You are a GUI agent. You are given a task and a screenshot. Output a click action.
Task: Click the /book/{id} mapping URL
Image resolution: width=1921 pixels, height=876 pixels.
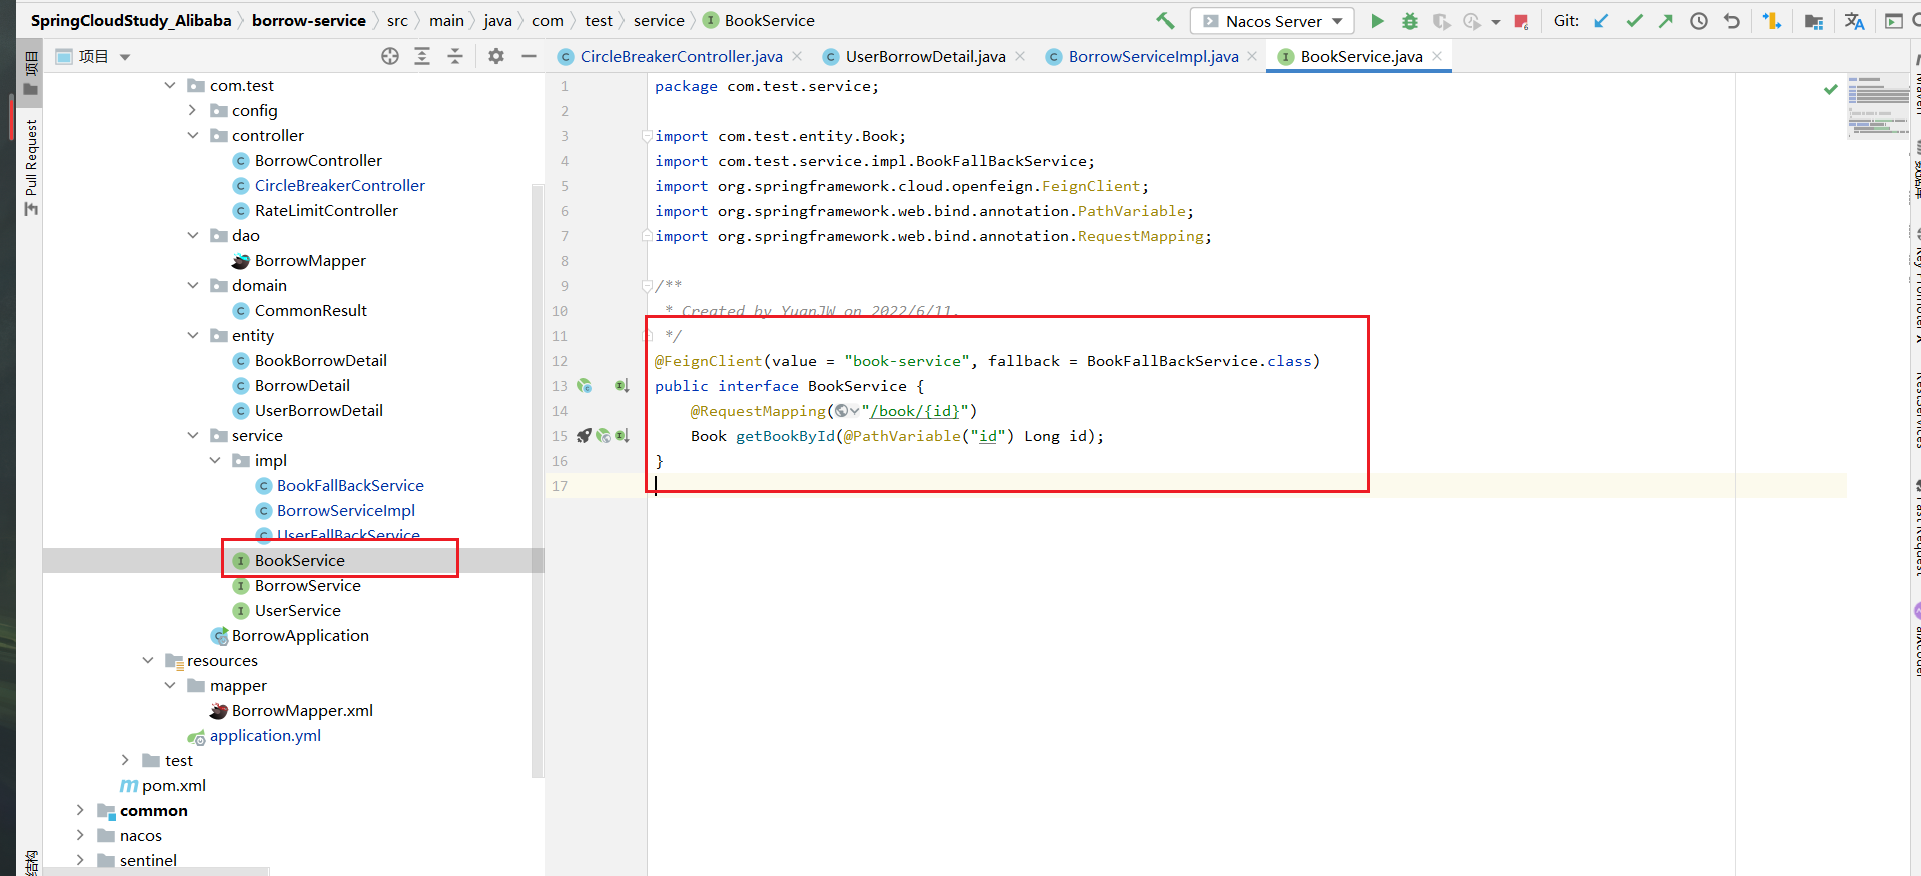(x=916, y=411)
